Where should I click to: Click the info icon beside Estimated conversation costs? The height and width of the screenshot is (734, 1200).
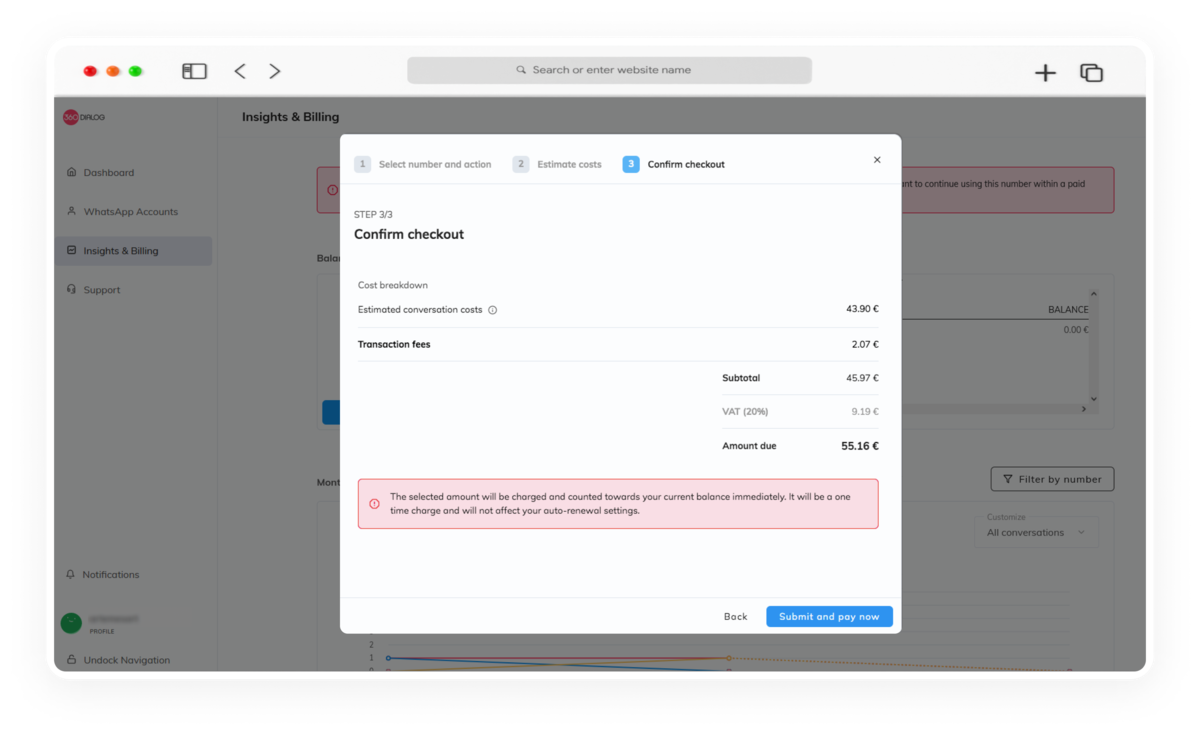[493, 310]
